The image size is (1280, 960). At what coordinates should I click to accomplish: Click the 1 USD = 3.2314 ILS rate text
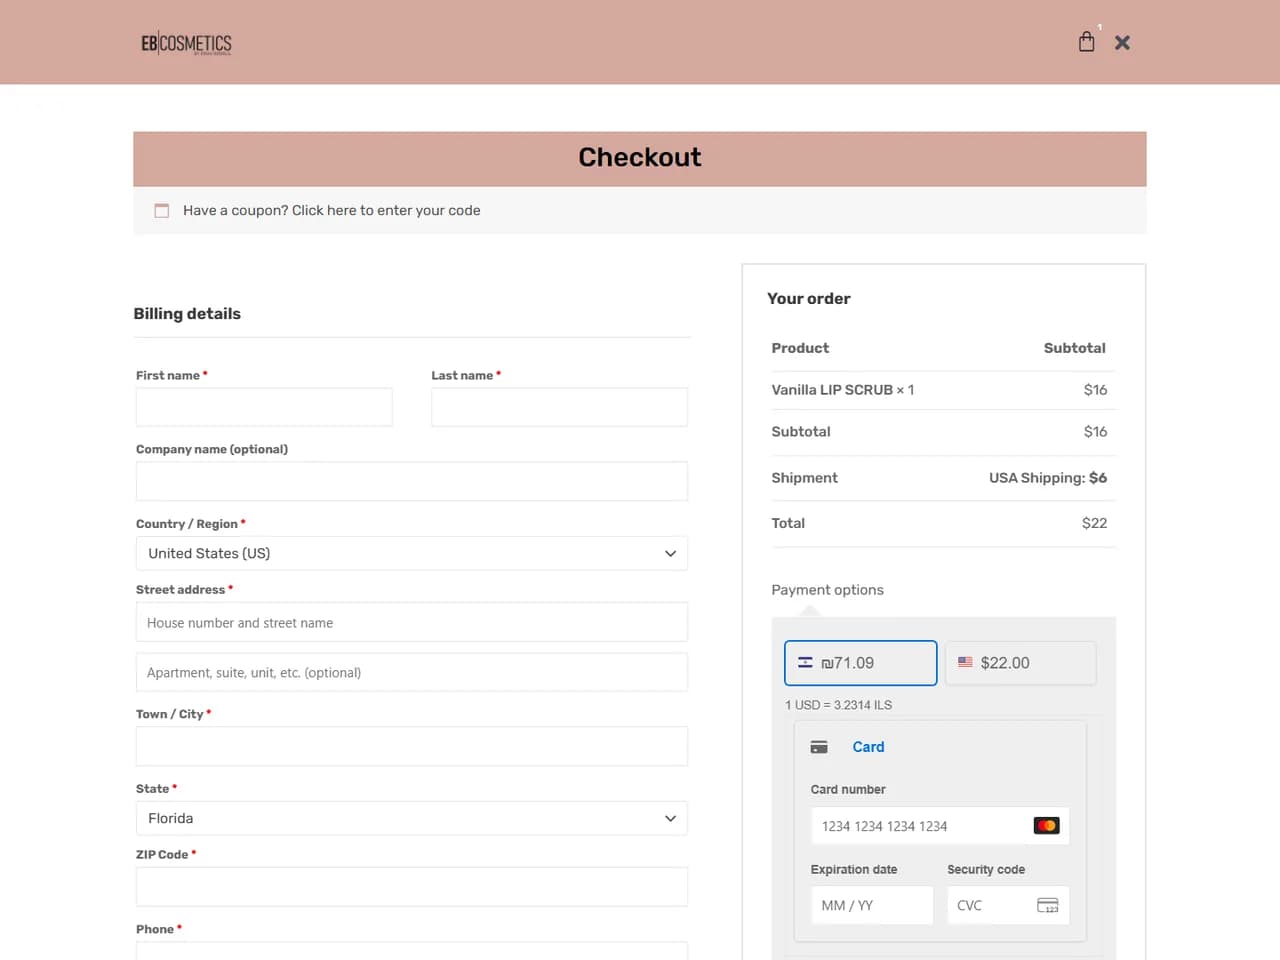click(838, 705)
